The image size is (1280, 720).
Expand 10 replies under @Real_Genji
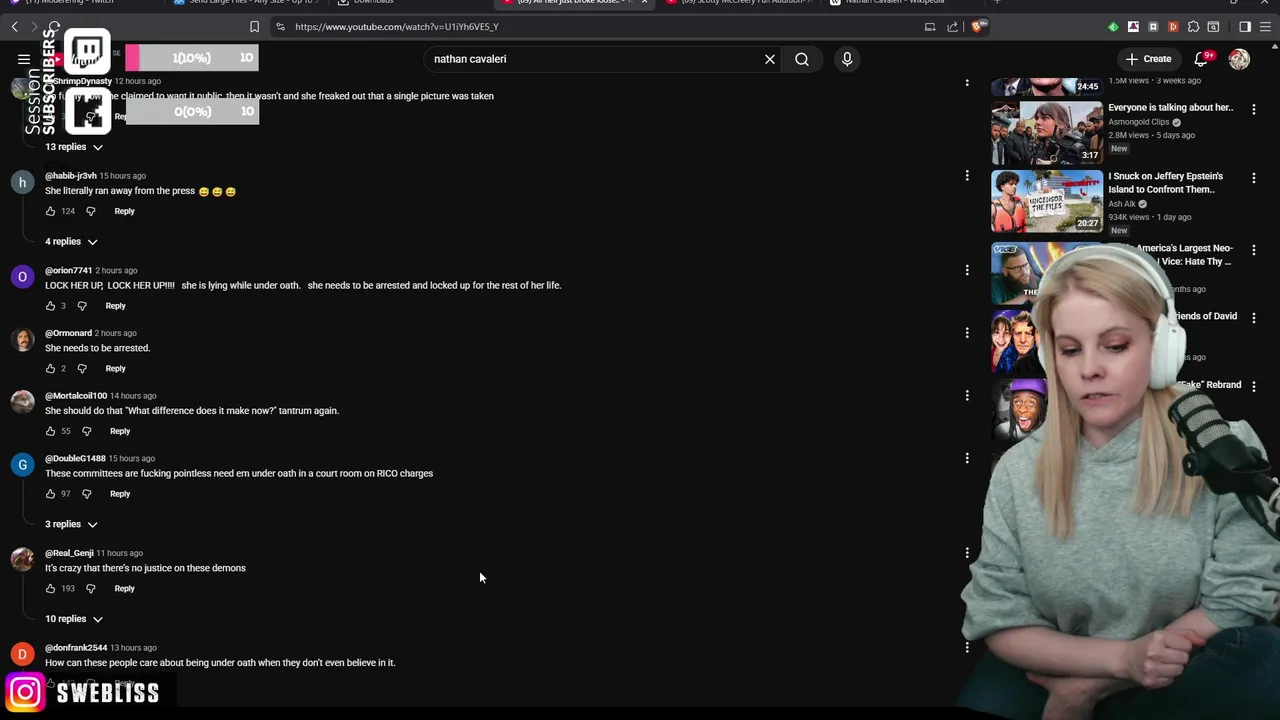[x=74, y=619]
